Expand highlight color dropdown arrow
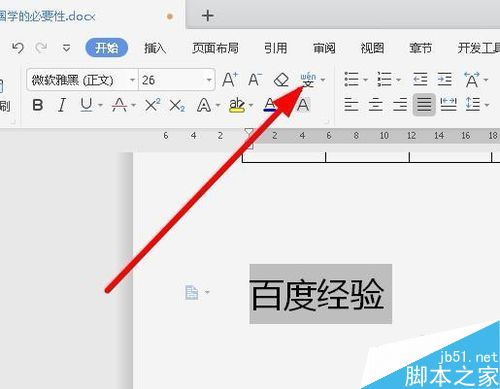Viewport: 500px width, 389px height. [x=251, y=105]
